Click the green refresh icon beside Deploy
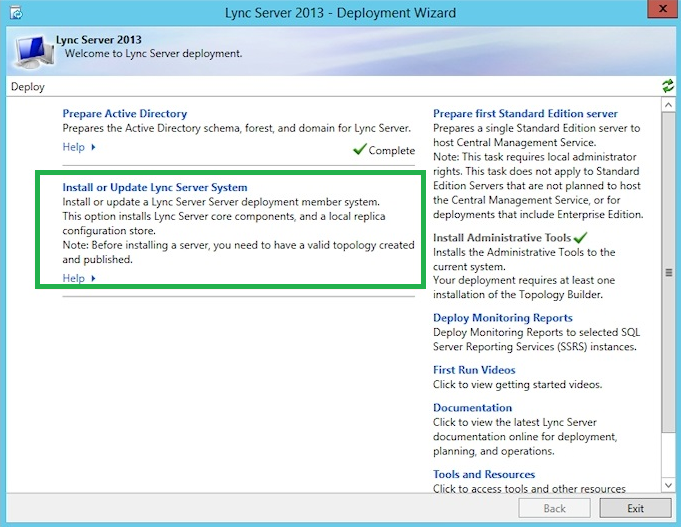The height and width of the screenshot is (527, 681). point(668,86)
